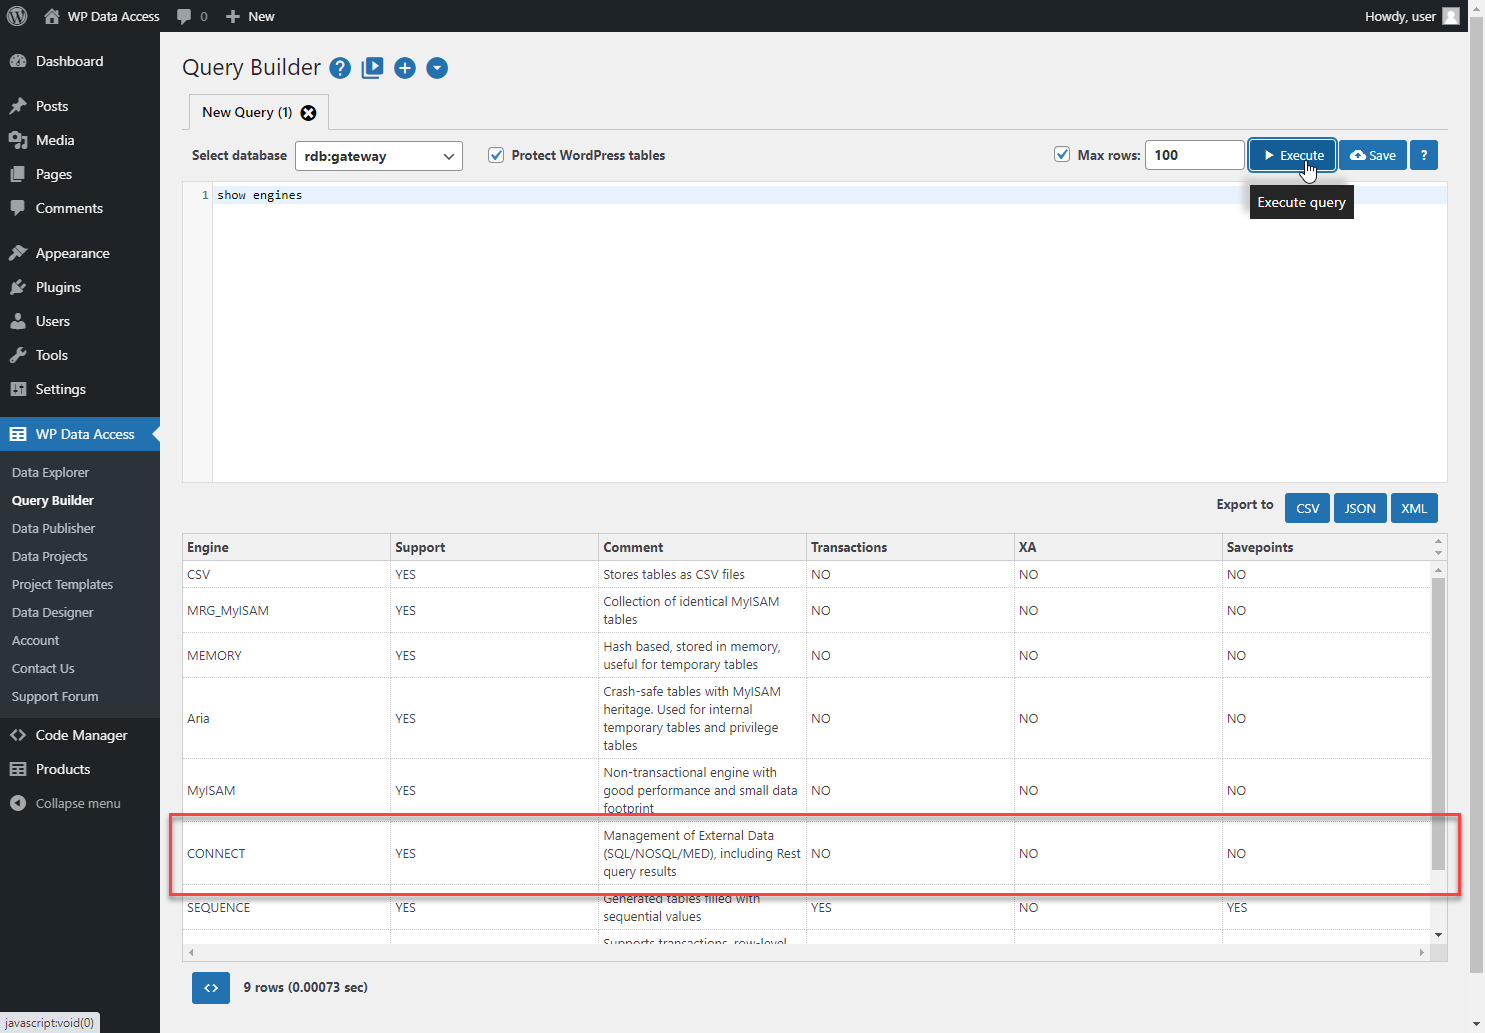
Task: Open Products from the sidebar
Action: [64, 768]
